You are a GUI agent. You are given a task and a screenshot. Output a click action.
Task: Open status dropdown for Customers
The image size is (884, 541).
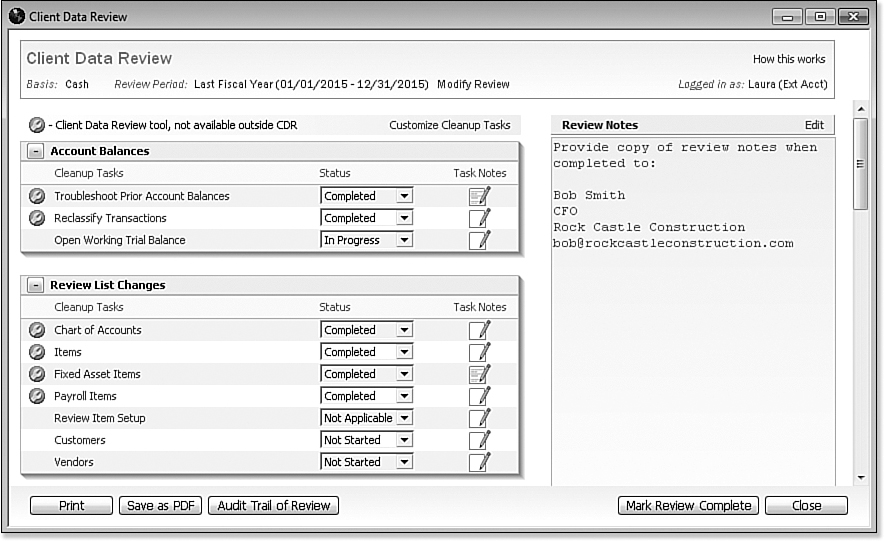[404, 440]
